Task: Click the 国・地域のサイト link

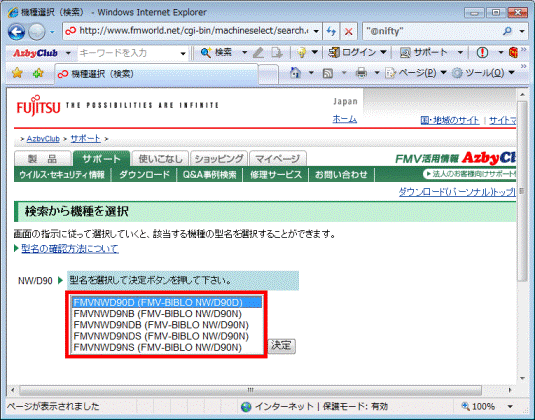Action: 450,120
